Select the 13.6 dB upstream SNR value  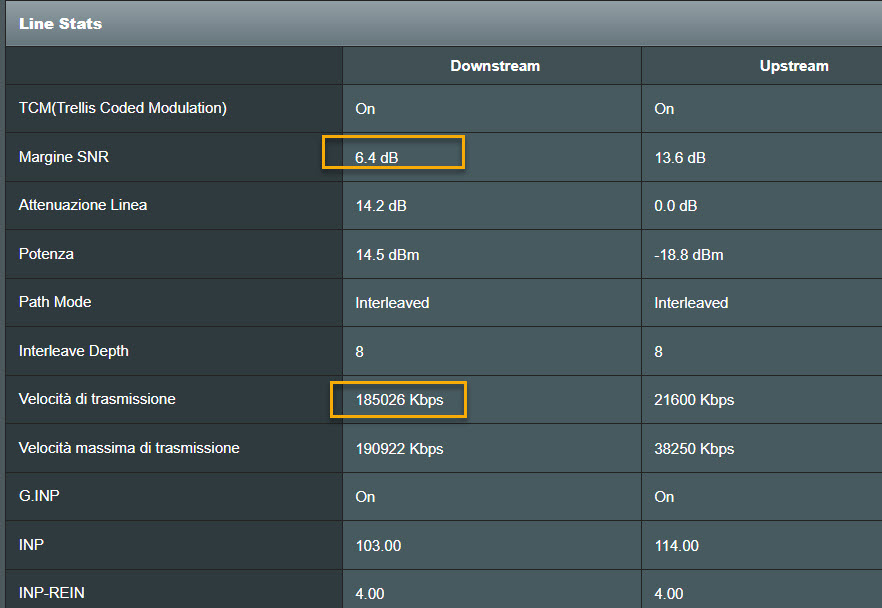pyautogui.click(x=680, y=158)
